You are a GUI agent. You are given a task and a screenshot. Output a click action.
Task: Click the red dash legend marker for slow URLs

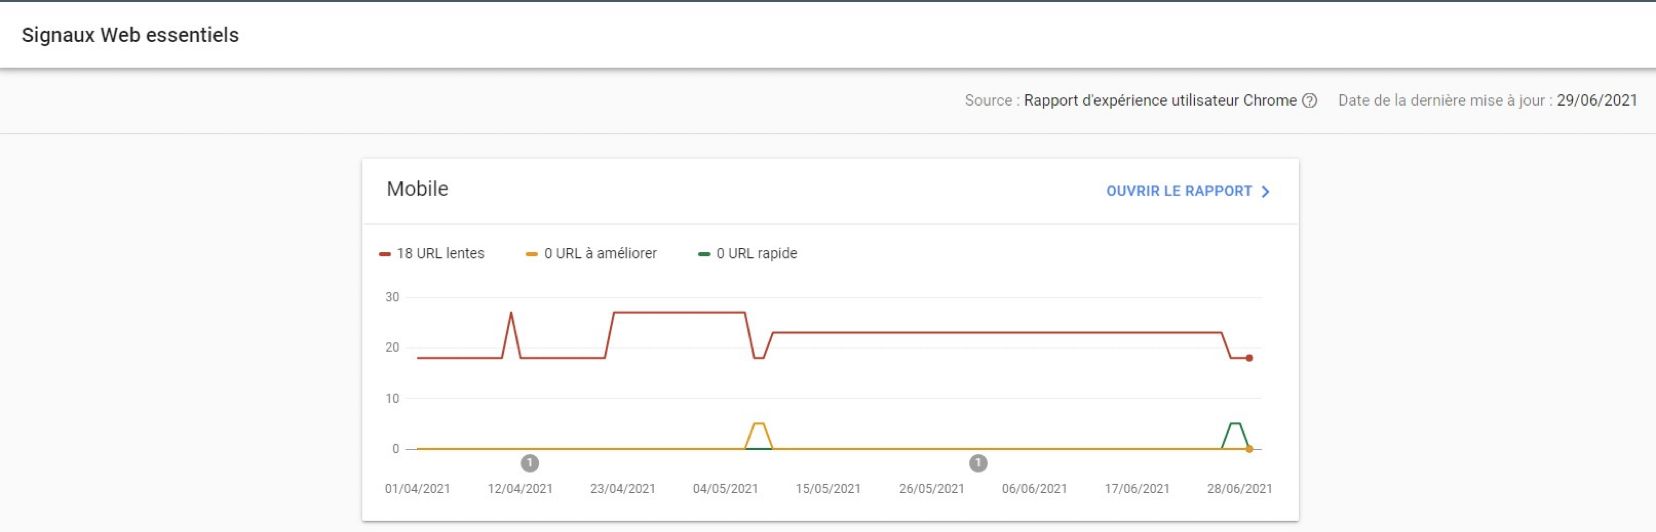pos(385,254)
